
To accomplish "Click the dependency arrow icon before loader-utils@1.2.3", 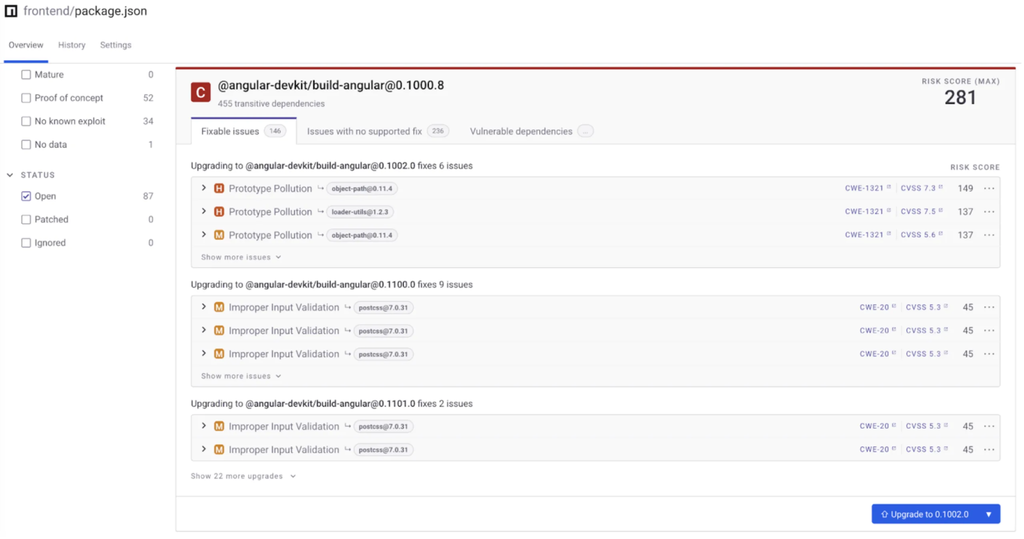I will 321,212.
